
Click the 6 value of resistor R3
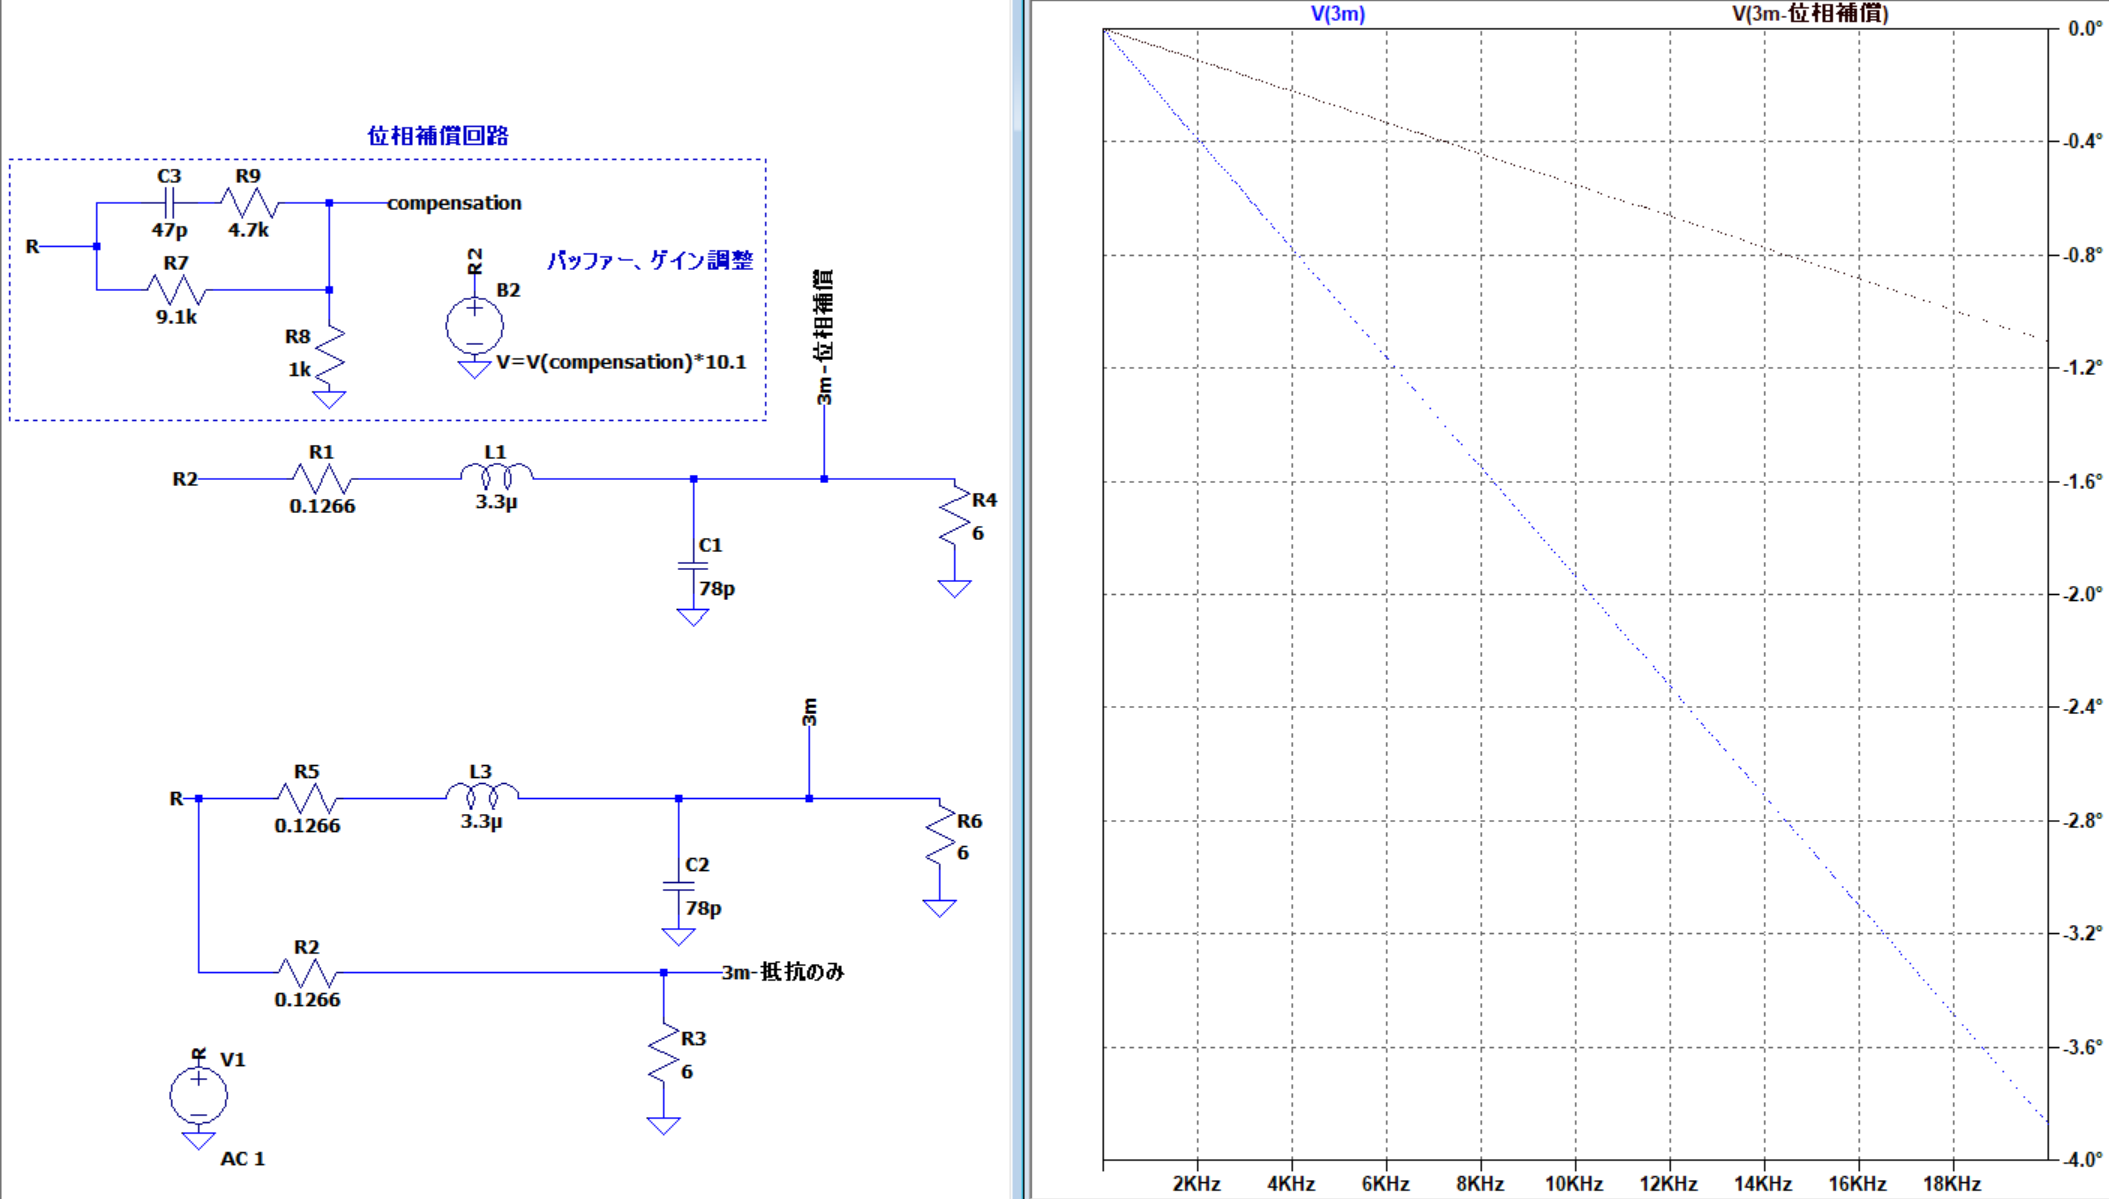click(687, 1072)
